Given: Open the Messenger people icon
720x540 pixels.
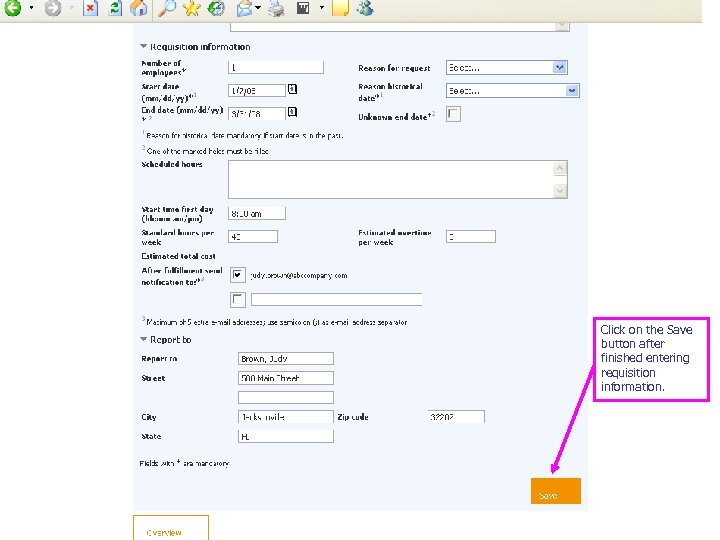Looking at the screenshot, I should coord(365,7).
